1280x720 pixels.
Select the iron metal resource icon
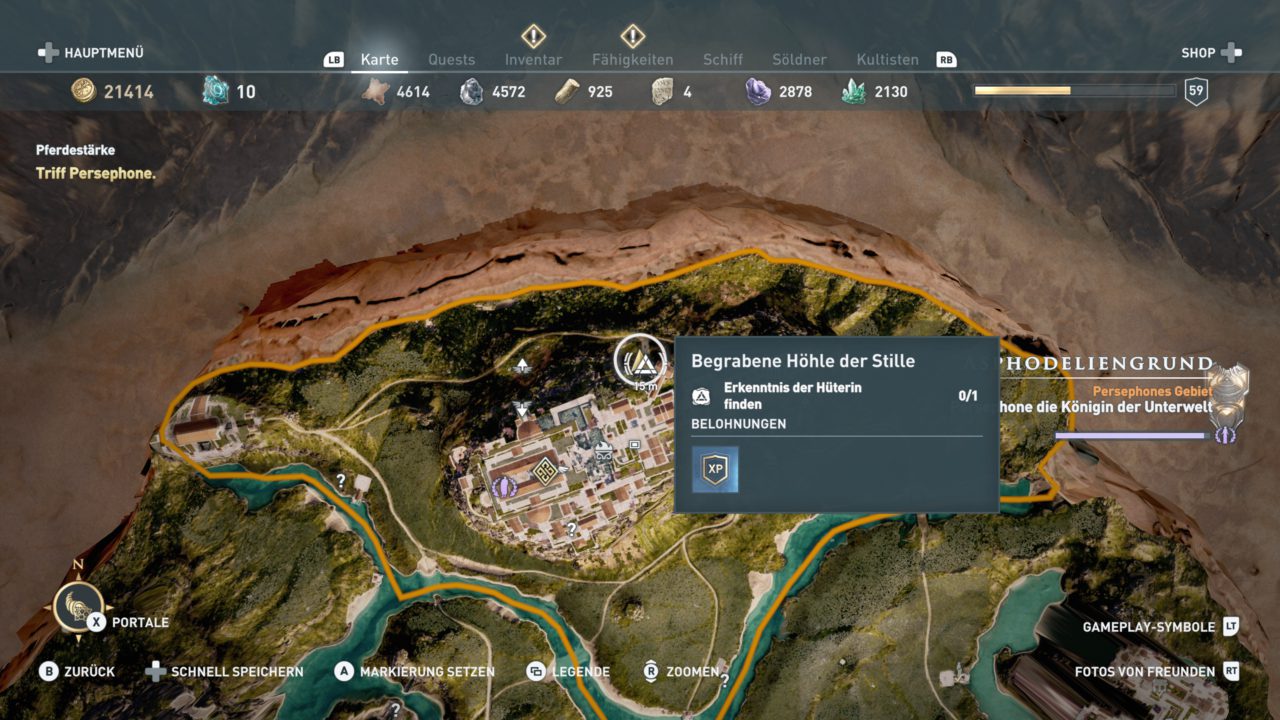click(x=471, y=92)
